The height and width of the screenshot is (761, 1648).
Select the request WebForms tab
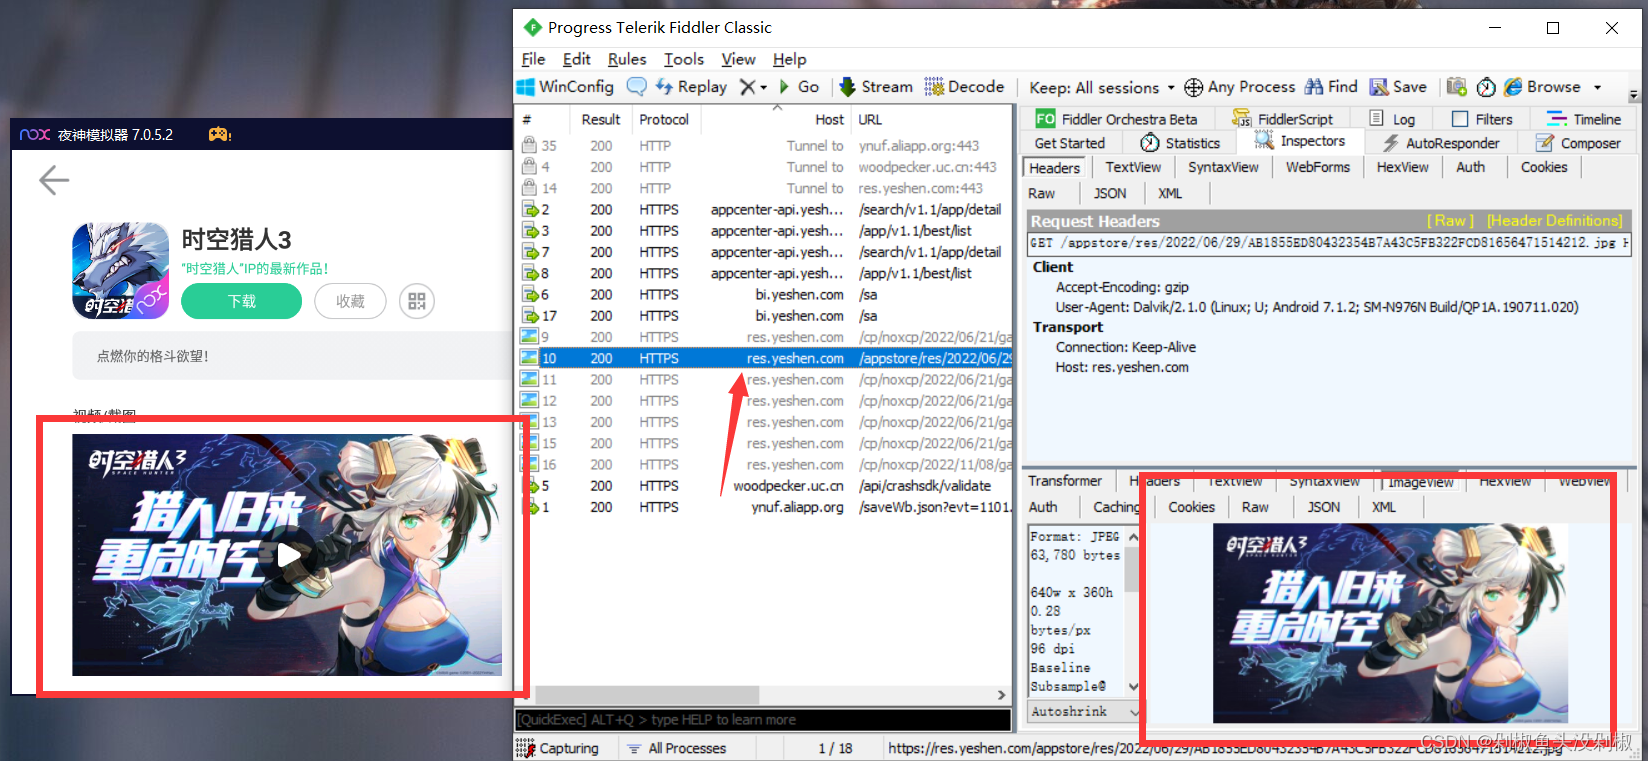pos(1317,167)
